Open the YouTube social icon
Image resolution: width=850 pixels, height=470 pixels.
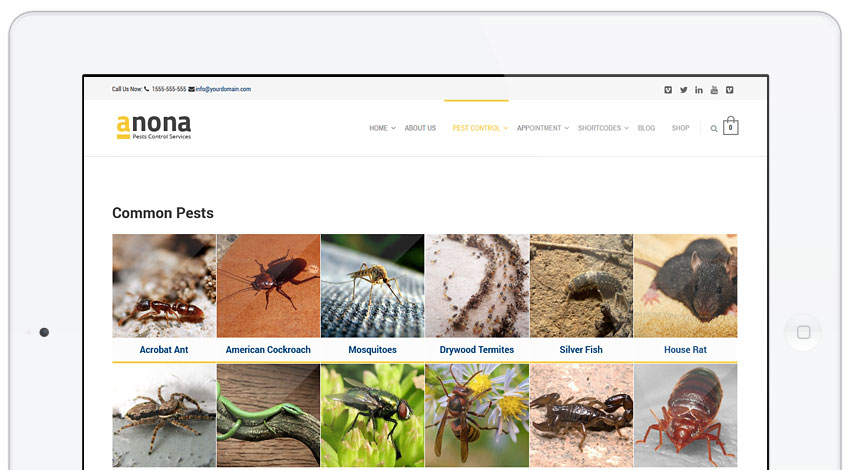[714, 90]
